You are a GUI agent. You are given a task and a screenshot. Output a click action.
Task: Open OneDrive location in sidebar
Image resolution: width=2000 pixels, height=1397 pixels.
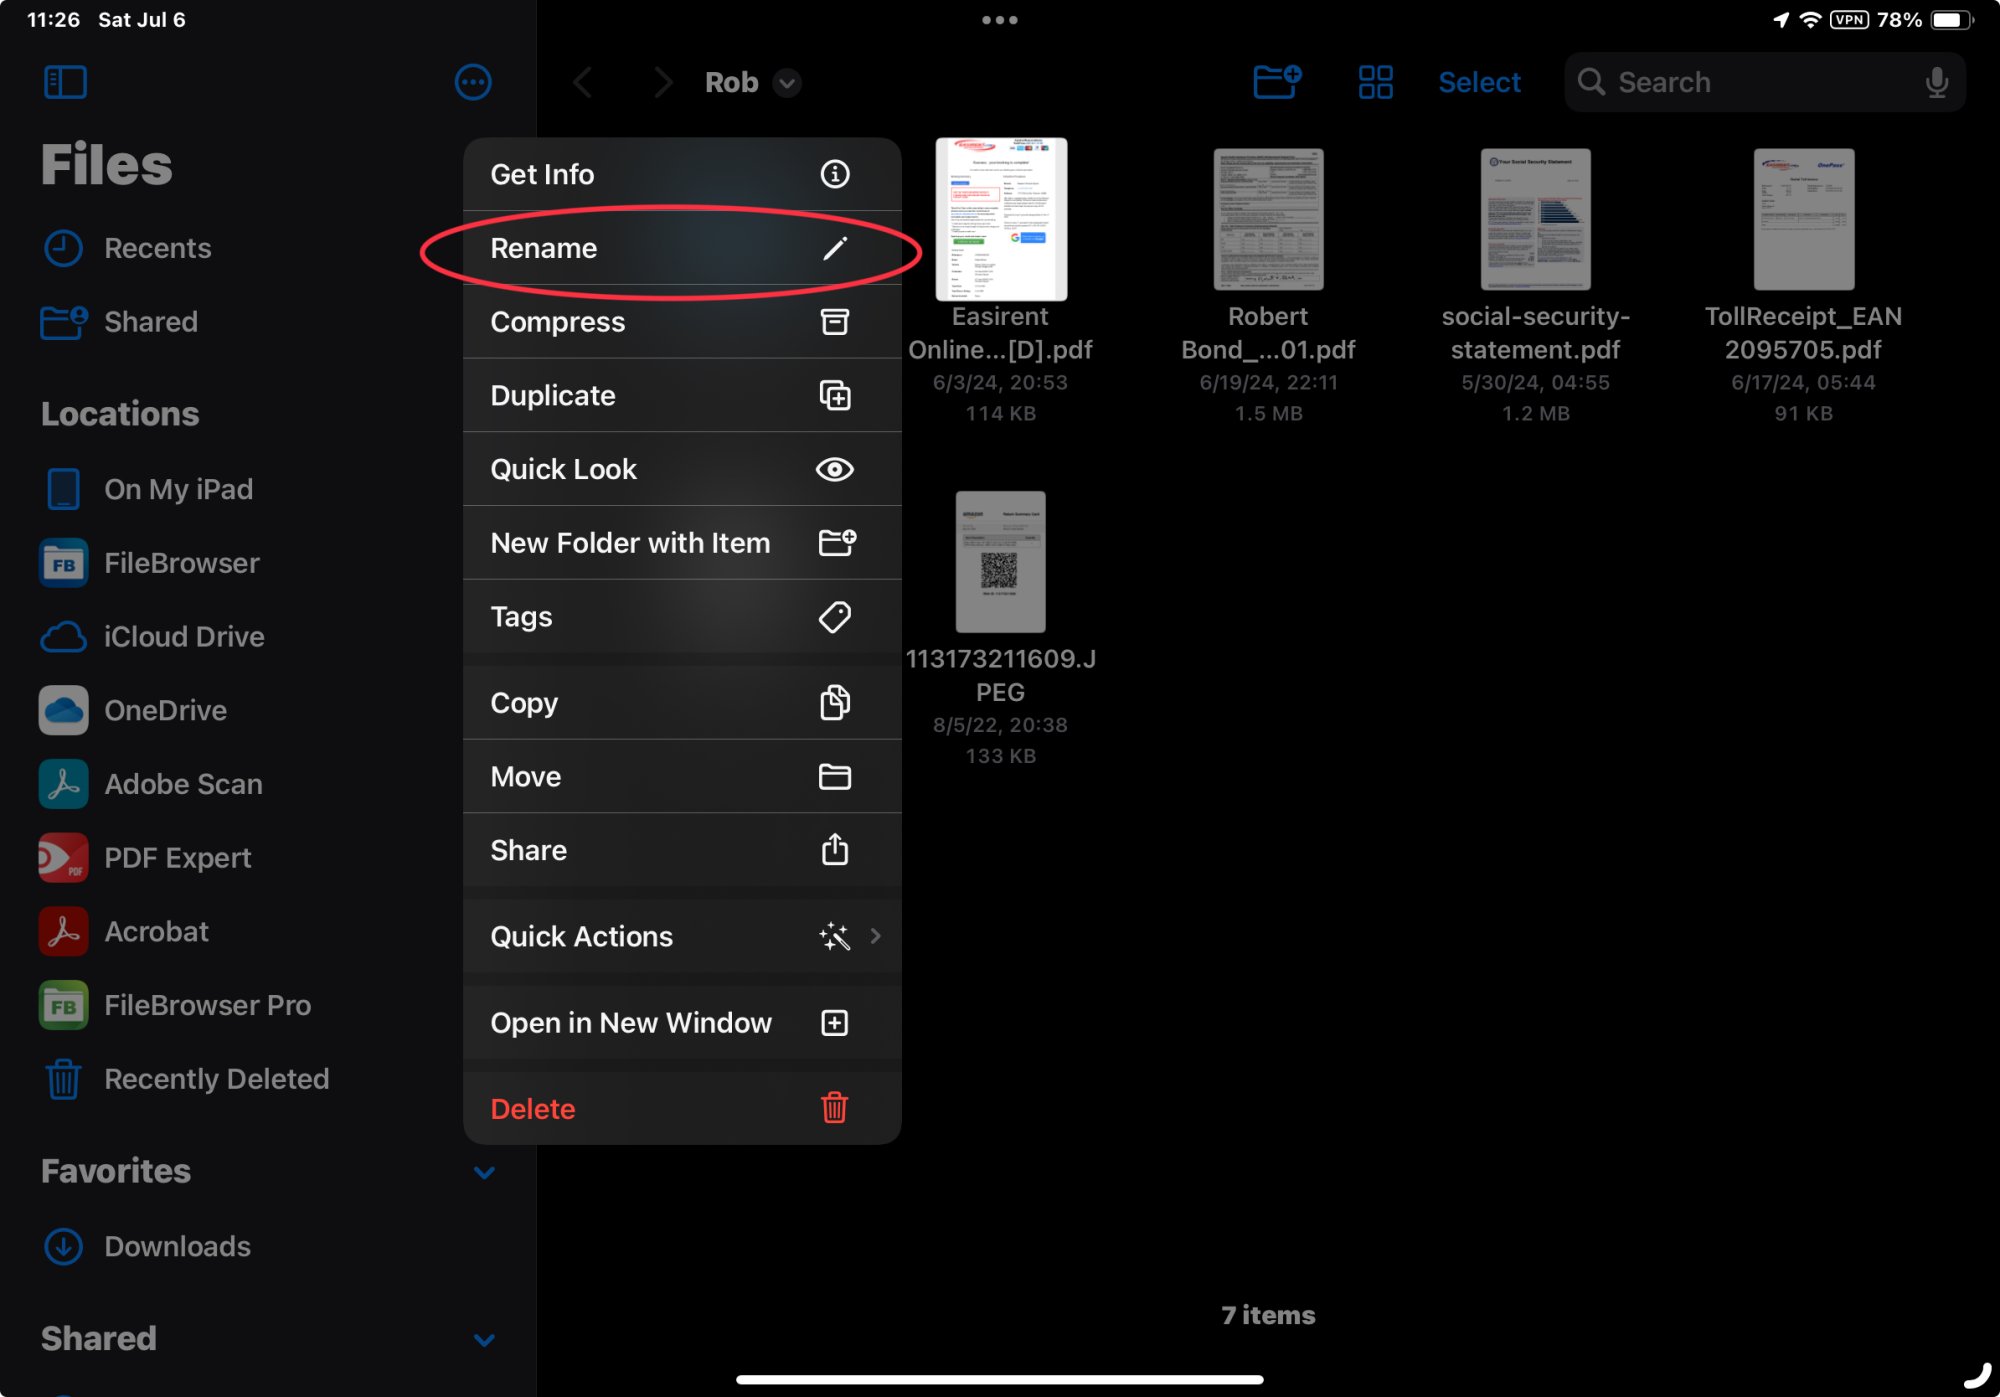(165, 710)
